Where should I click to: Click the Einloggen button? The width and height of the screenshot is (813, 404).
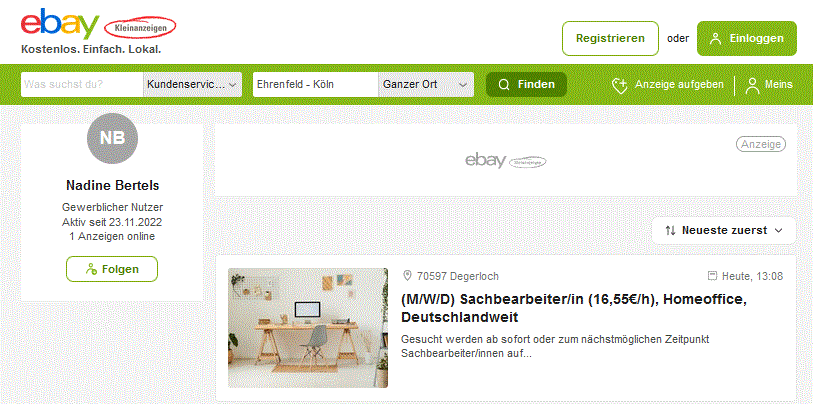[747, 38]
